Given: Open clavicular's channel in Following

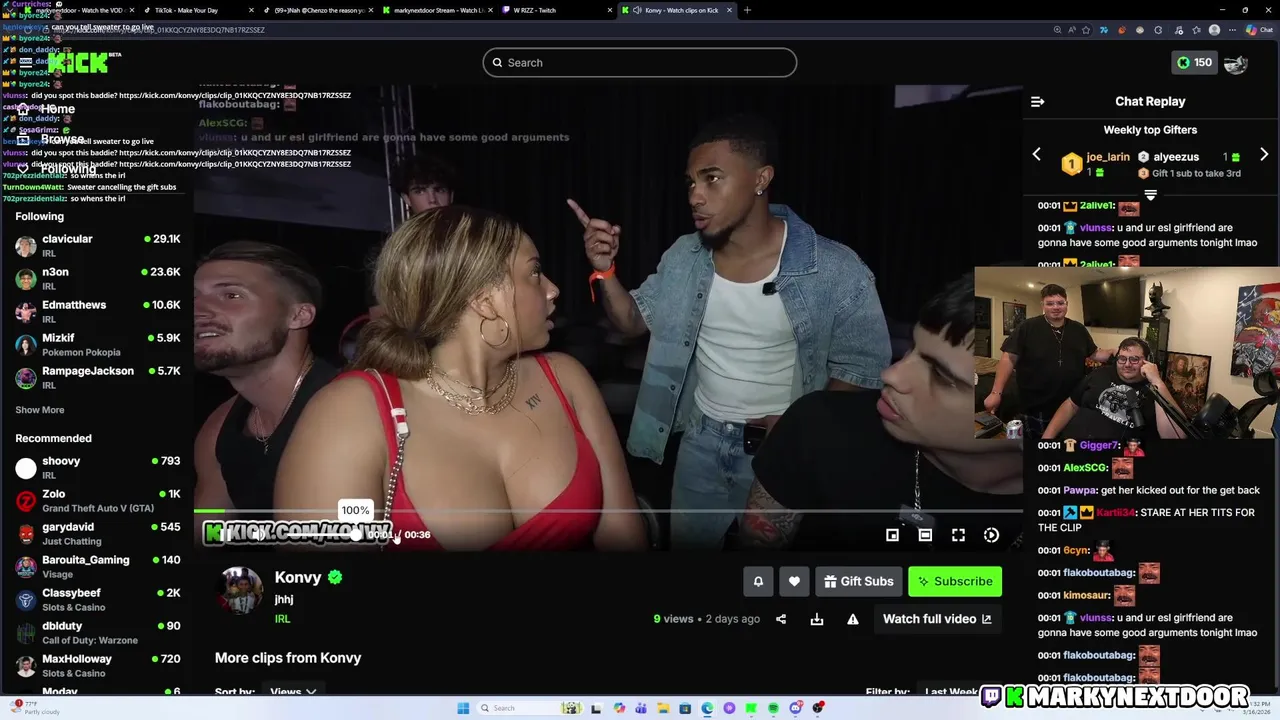Looking at the screenshot, I should tap(97, 245).
